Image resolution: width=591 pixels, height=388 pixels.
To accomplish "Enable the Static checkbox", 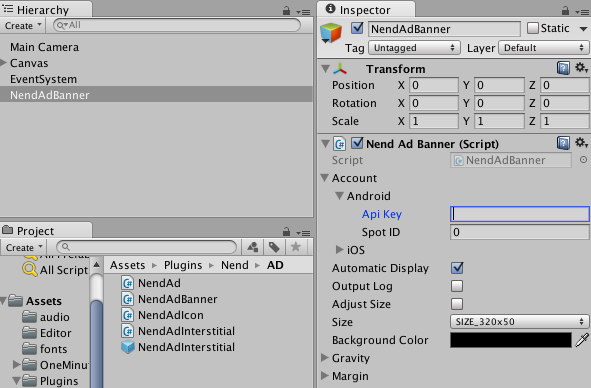I will tap(533, 28).
